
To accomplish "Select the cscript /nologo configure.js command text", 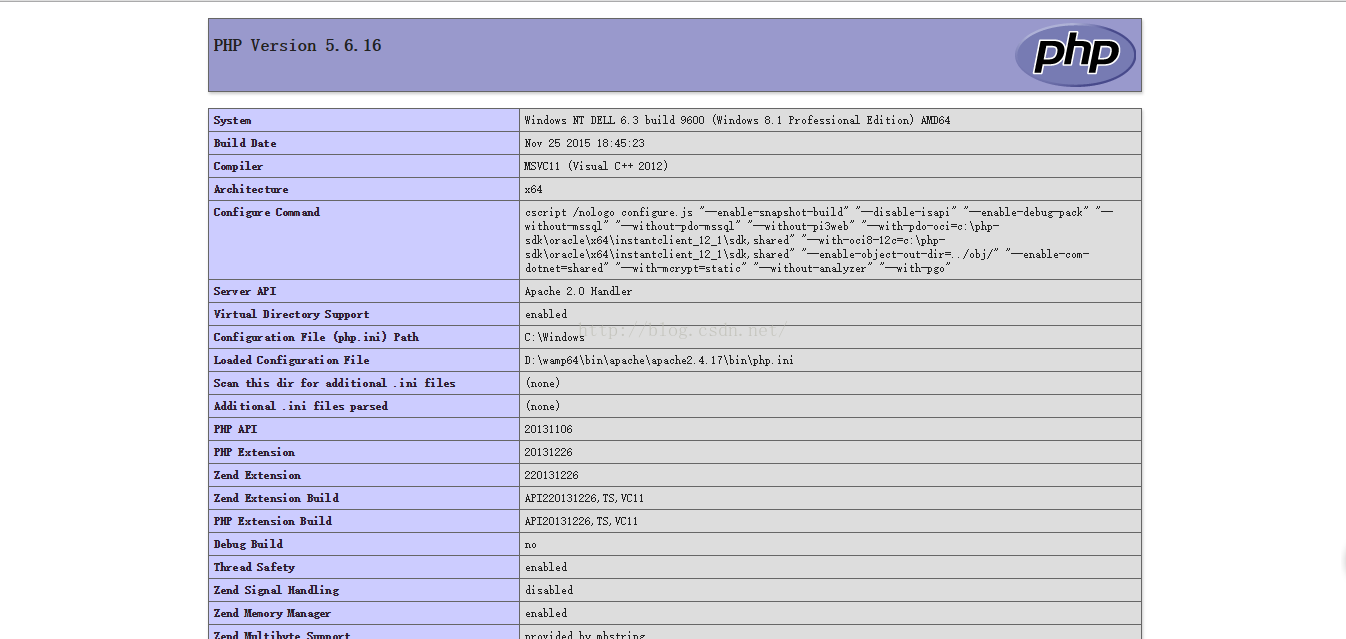I will click(x=819, y=240).
